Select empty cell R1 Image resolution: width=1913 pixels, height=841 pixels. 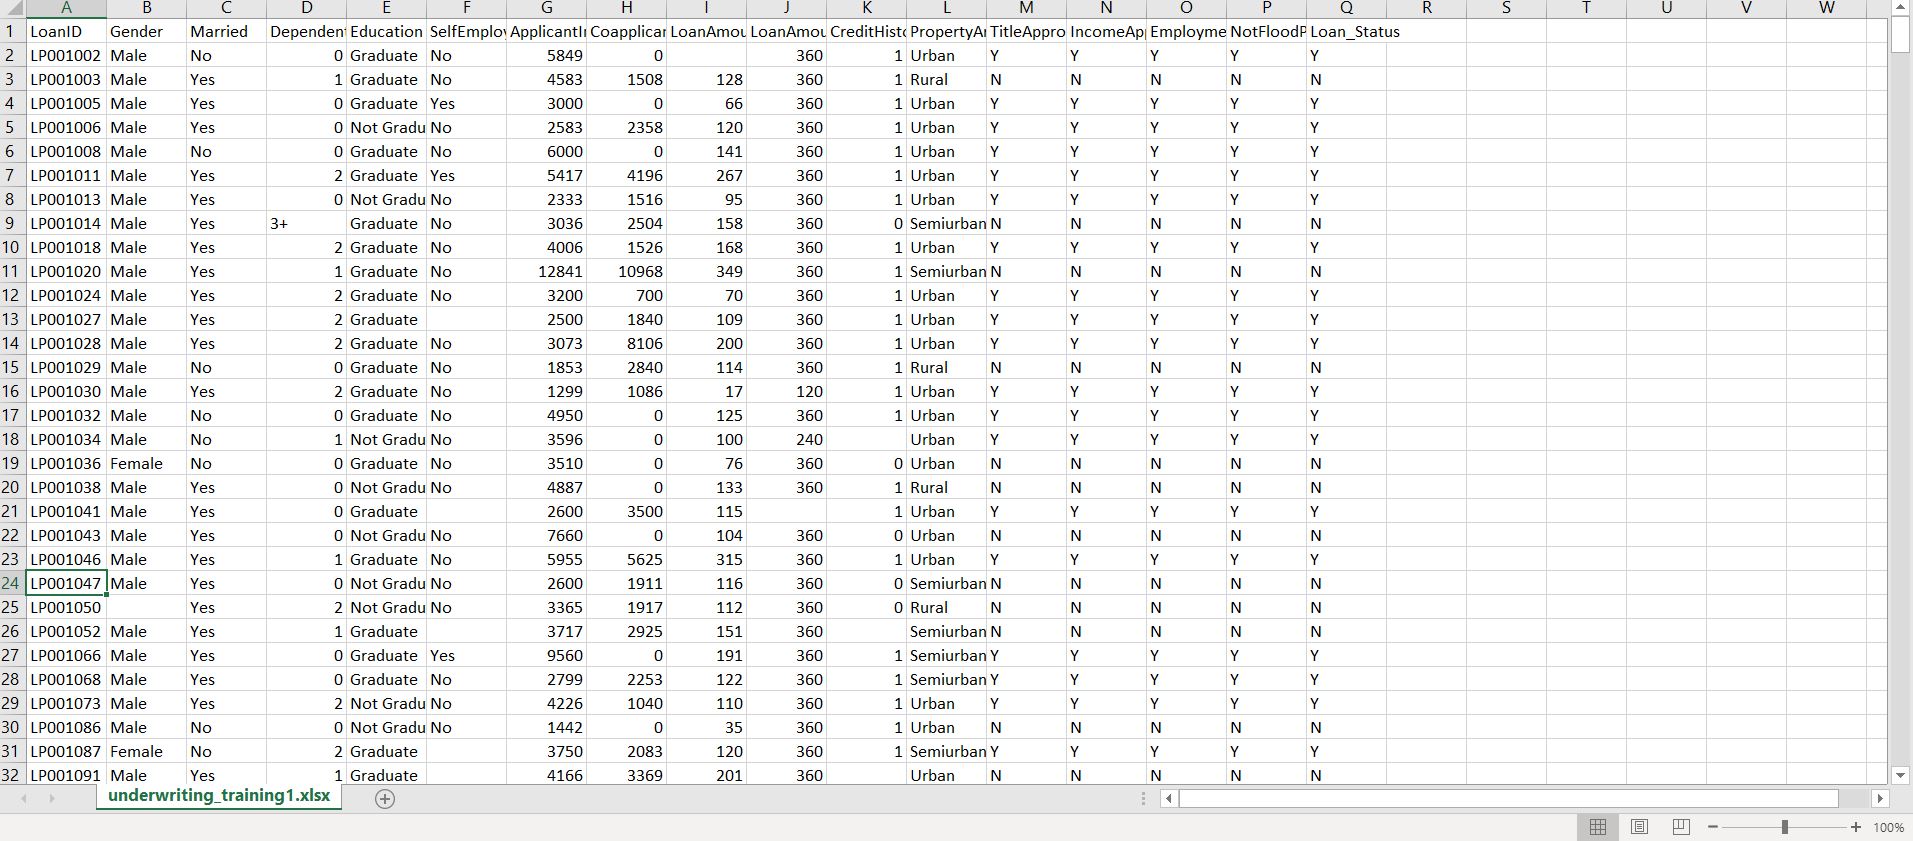(1426, 31)
